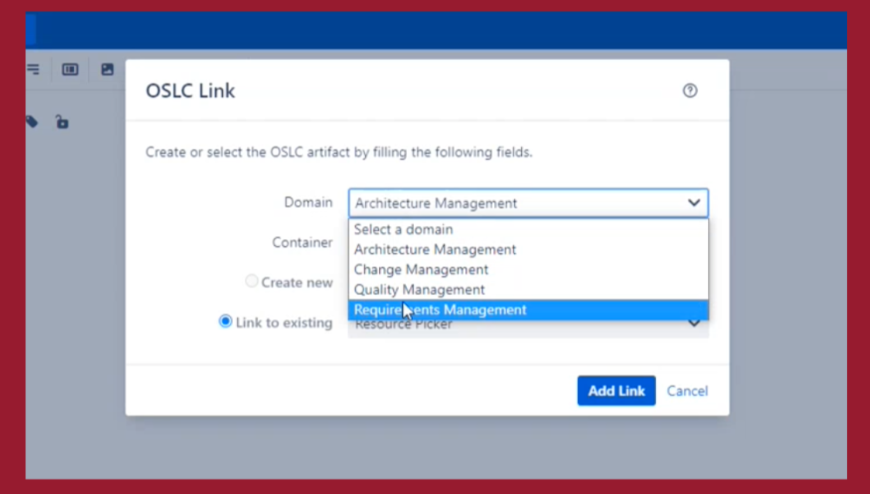Choose Requirements Management from domain list
870x494 pixels.
click(x=528, y=310)
